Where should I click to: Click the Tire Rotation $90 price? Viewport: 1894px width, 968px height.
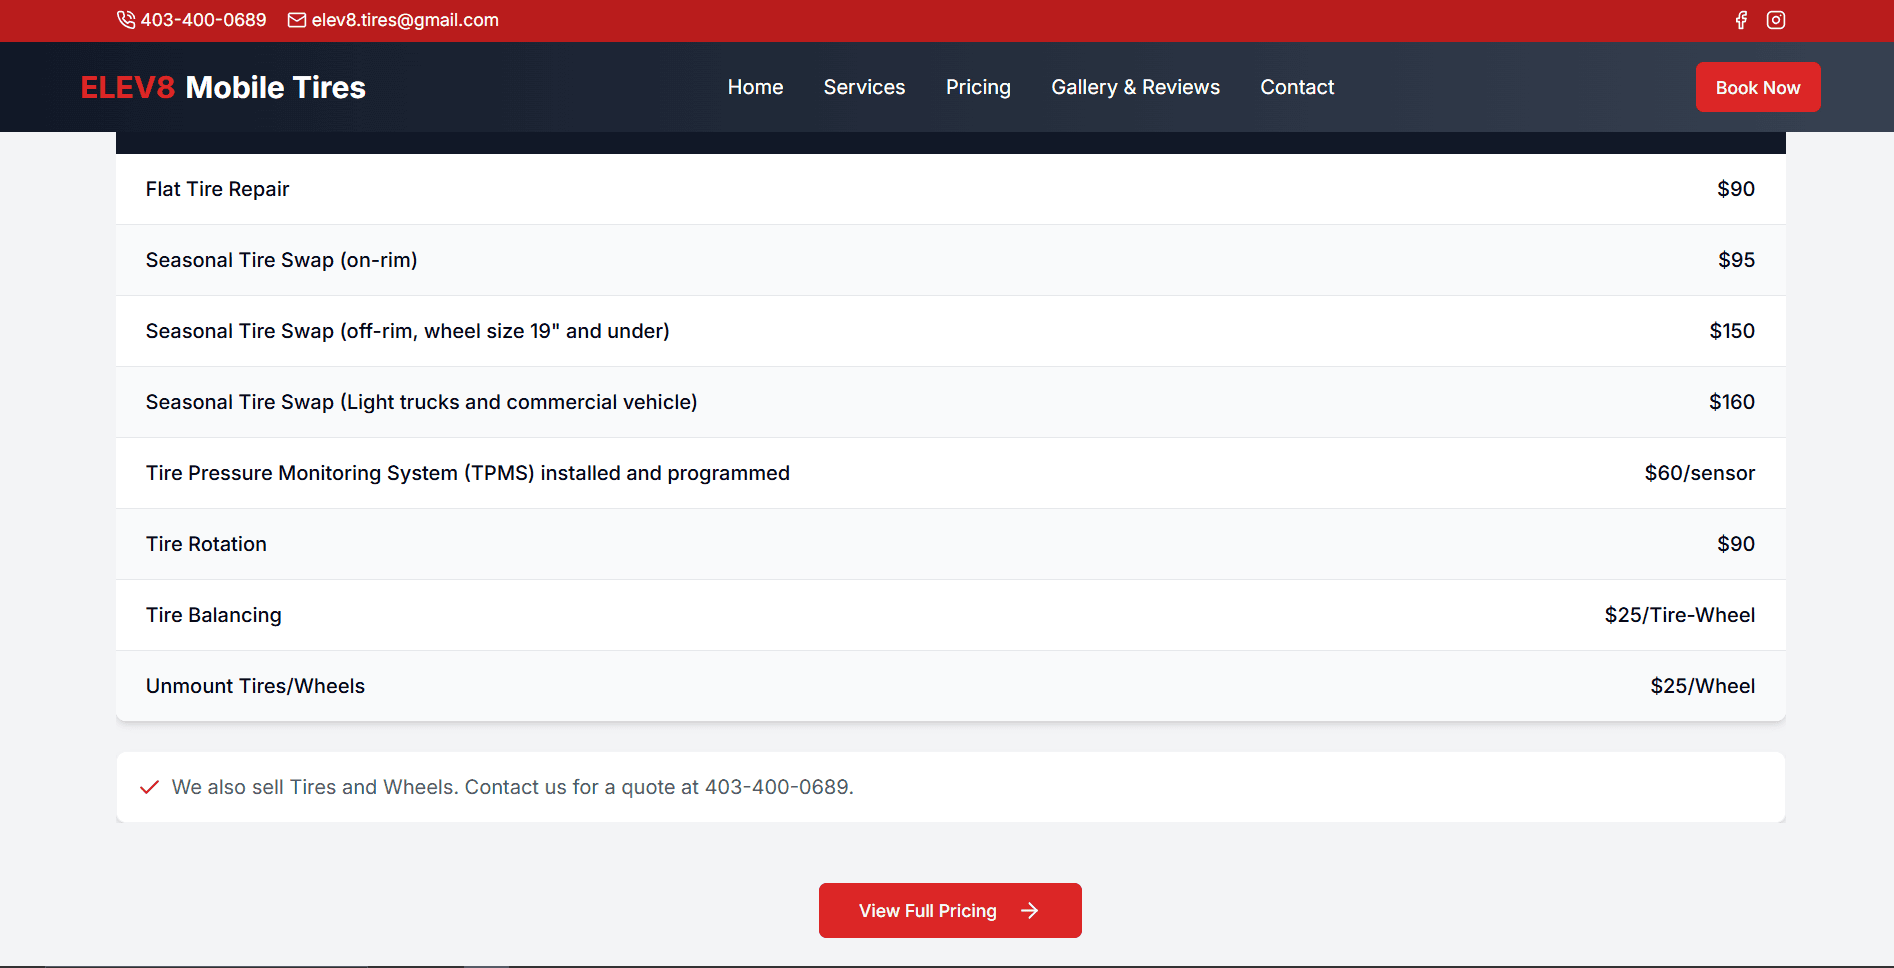coord(1736,544)
